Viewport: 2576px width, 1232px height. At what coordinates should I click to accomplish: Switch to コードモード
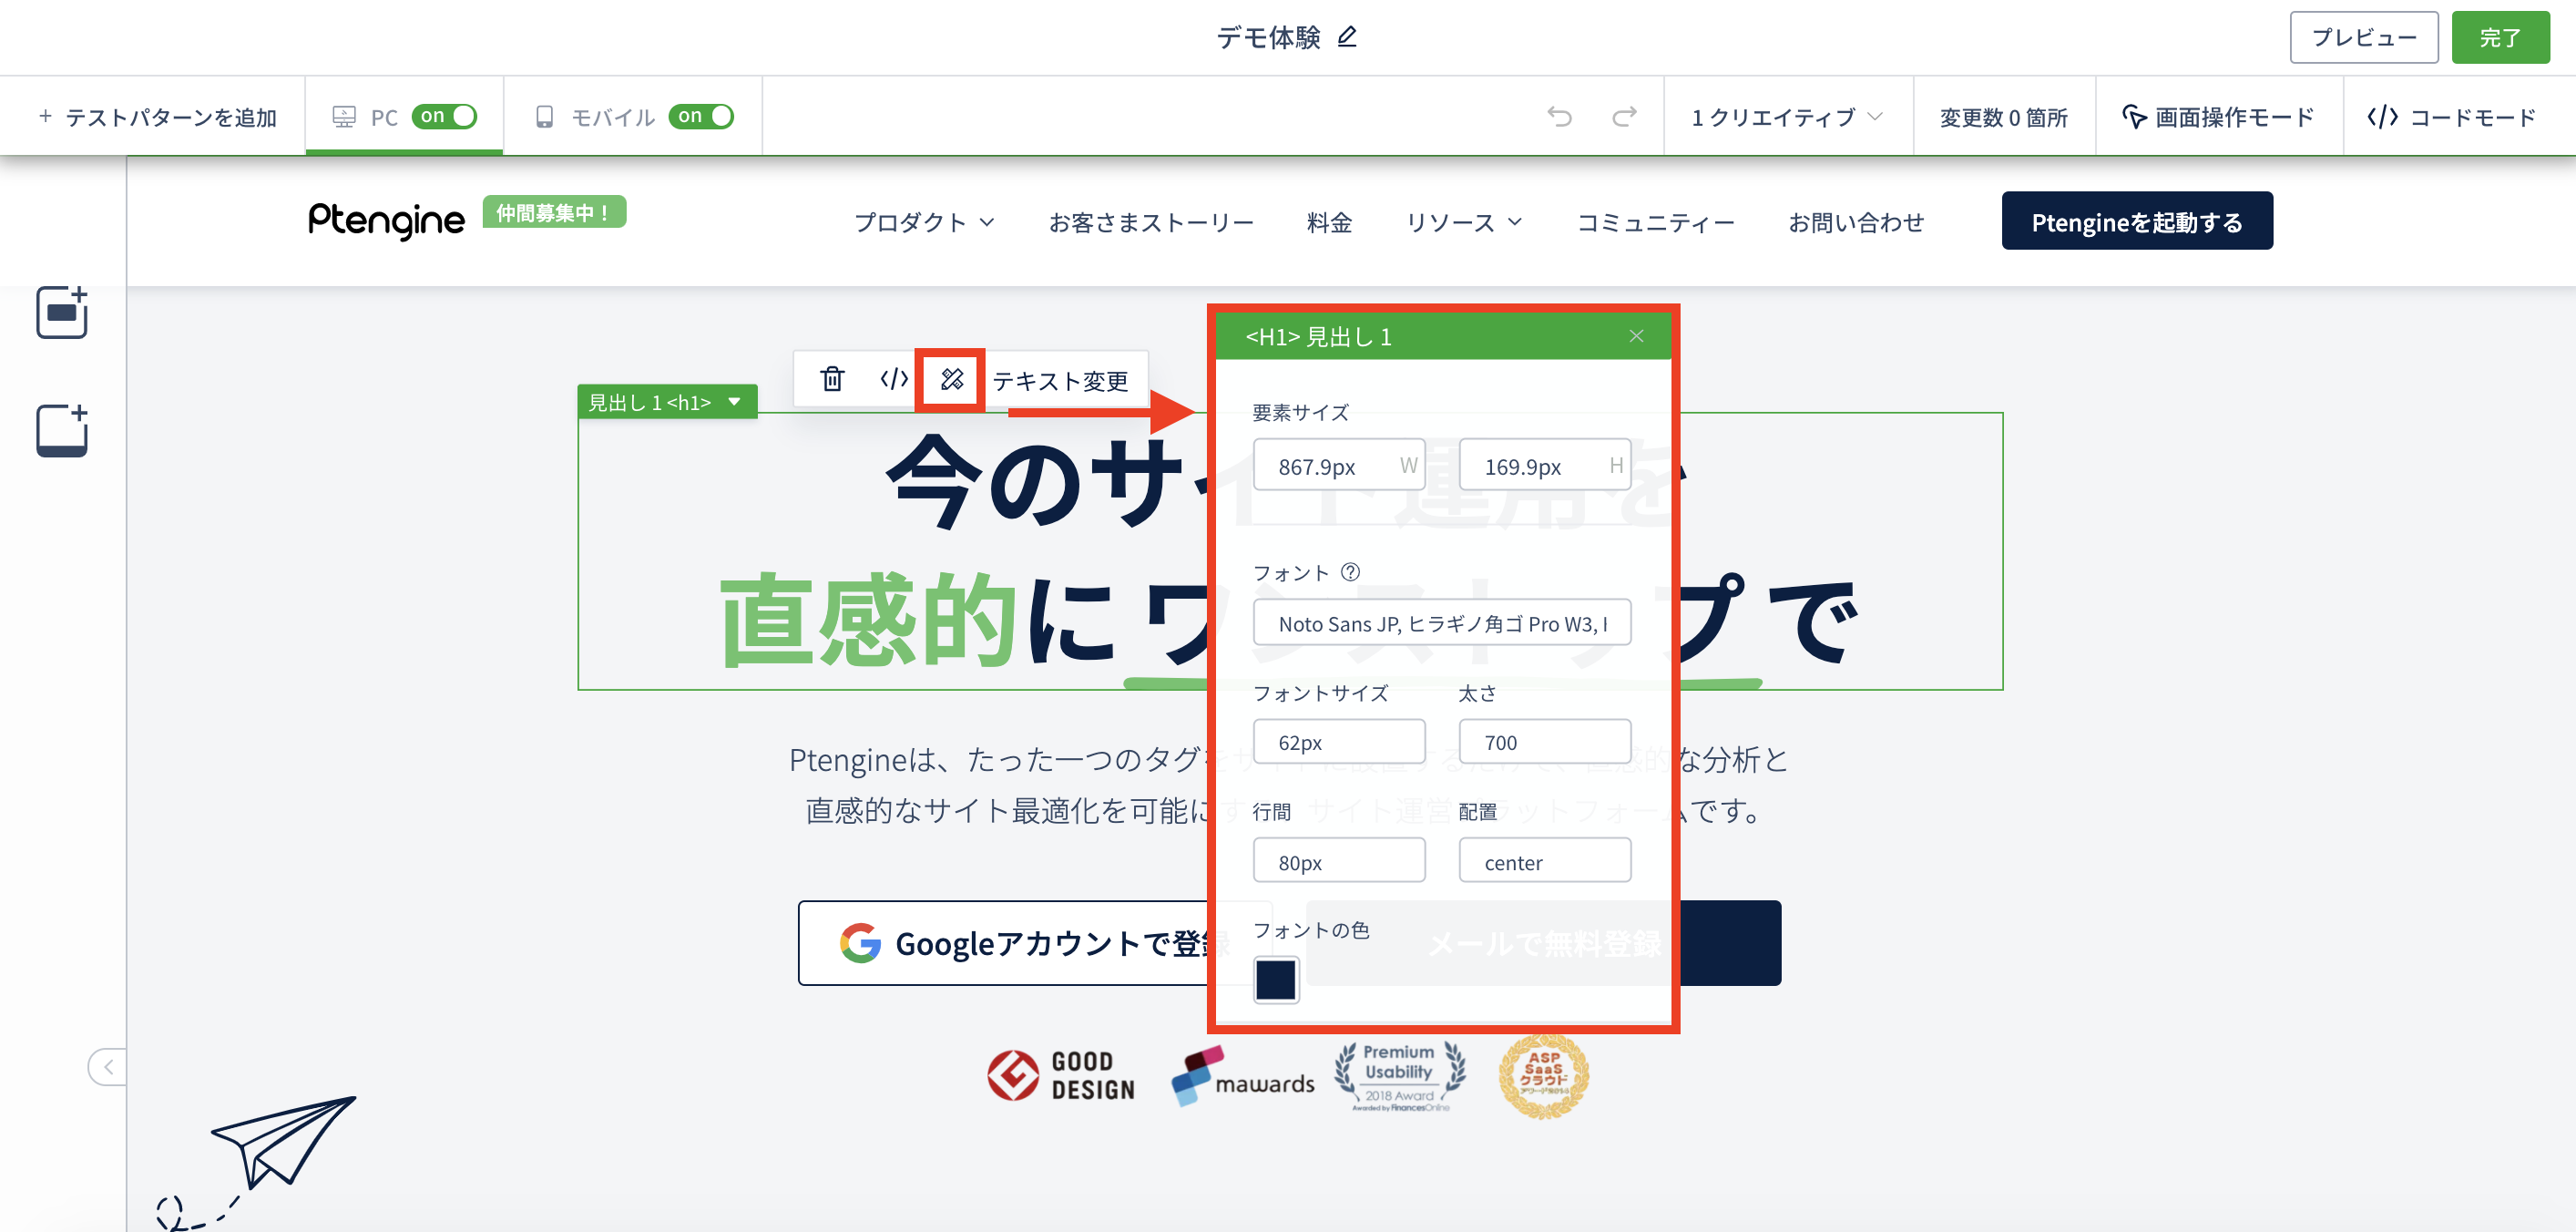point(2451,117)
